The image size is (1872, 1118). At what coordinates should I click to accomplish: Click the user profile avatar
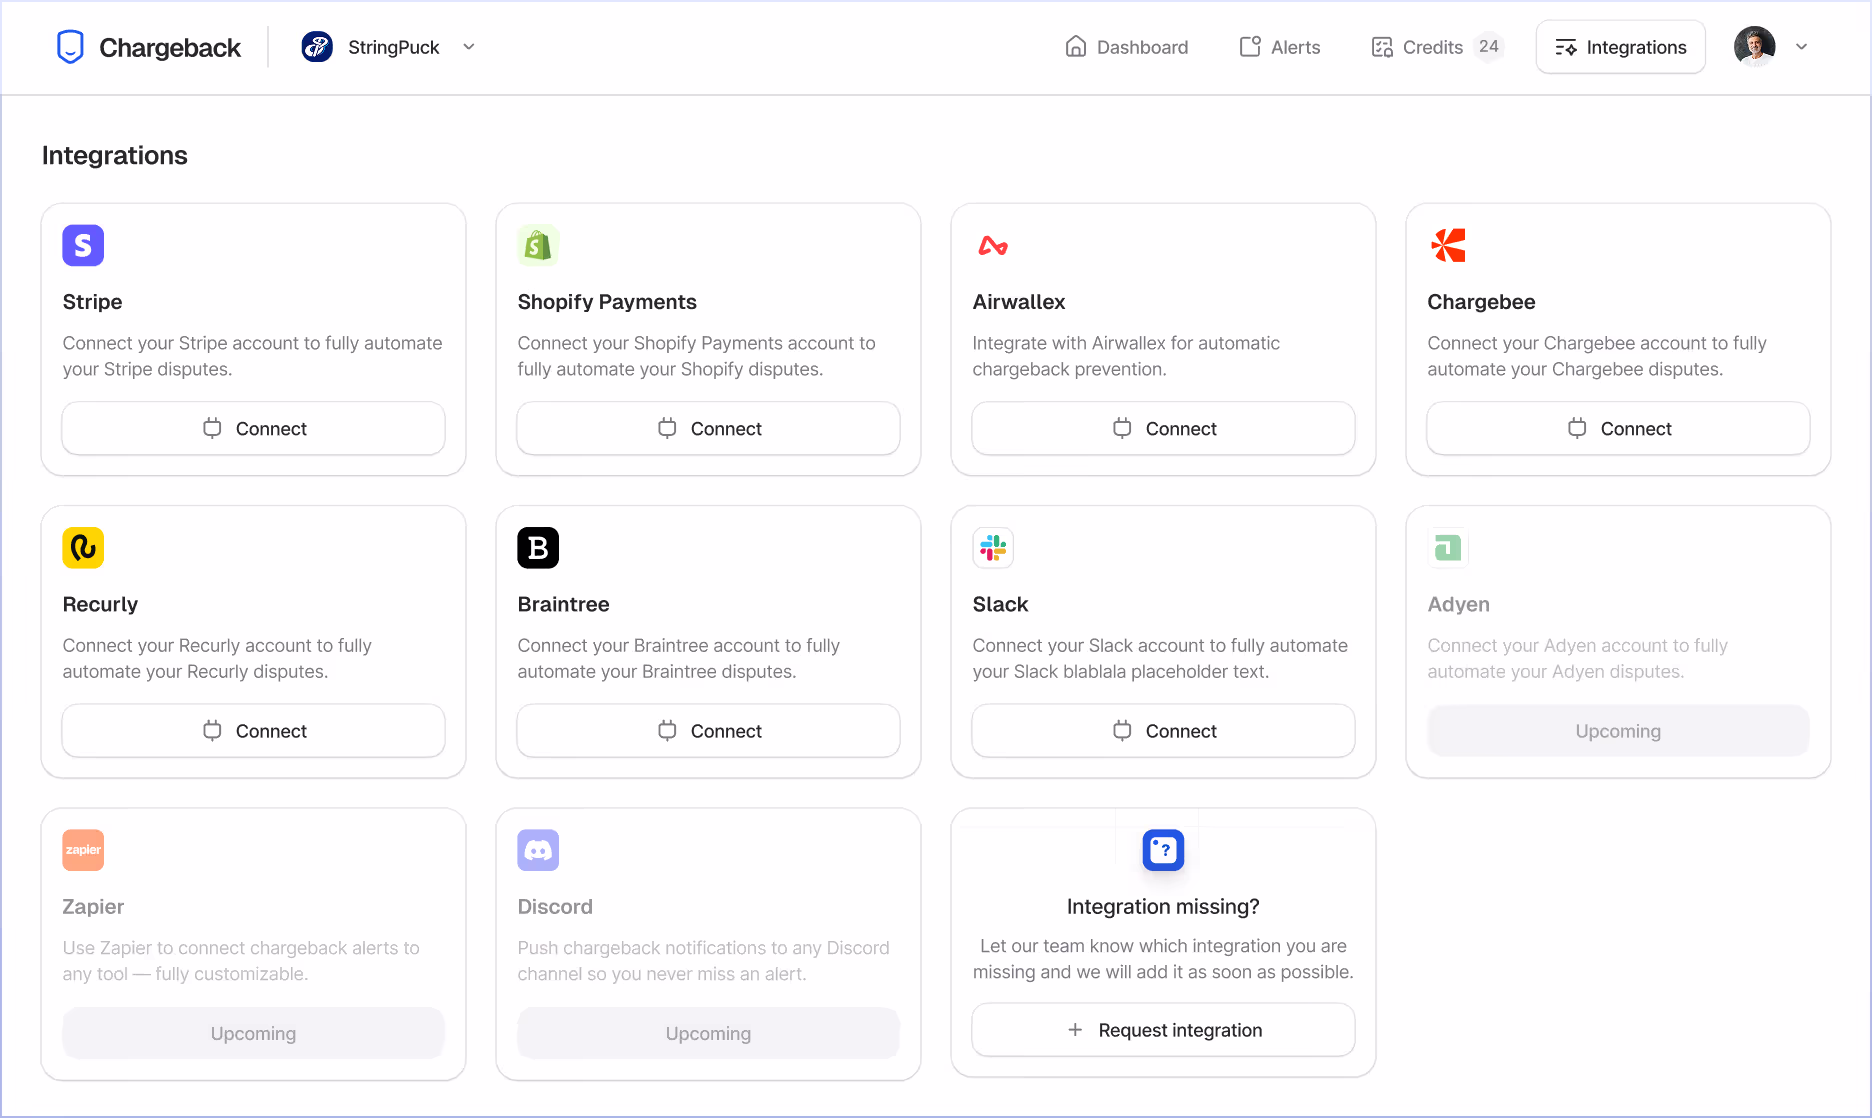[x=1755, y=47]
